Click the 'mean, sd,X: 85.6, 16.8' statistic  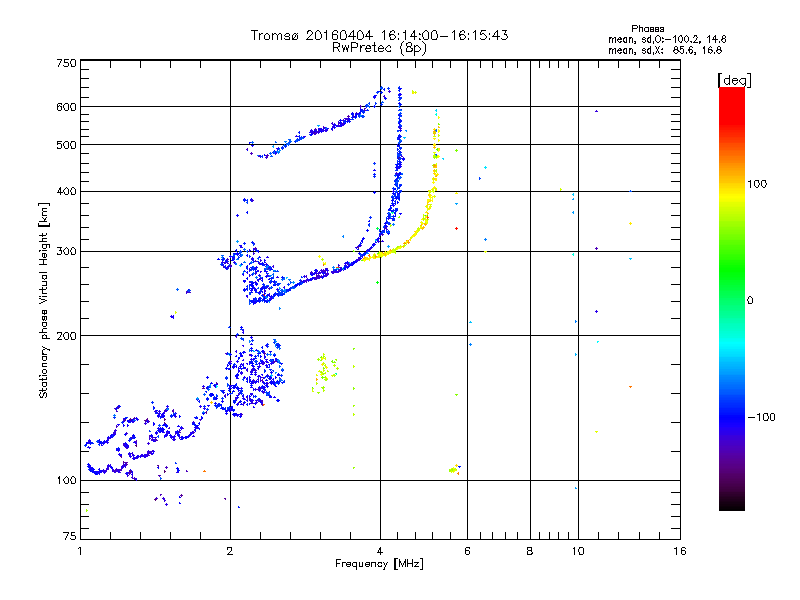pos(665,50)
